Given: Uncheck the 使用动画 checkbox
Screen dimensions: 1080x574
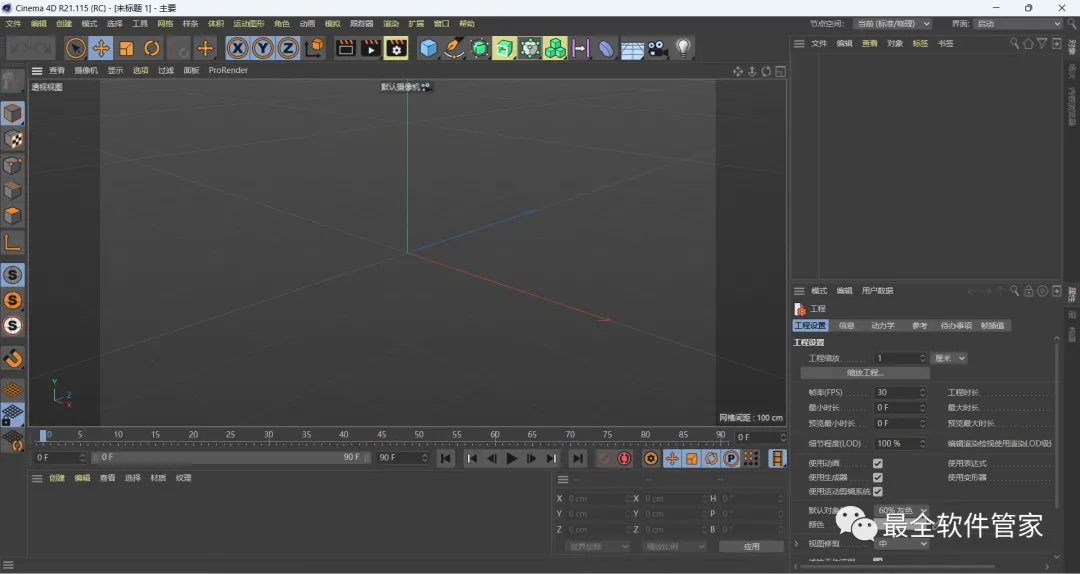Looking at the screenshot, I should [877, 464].
